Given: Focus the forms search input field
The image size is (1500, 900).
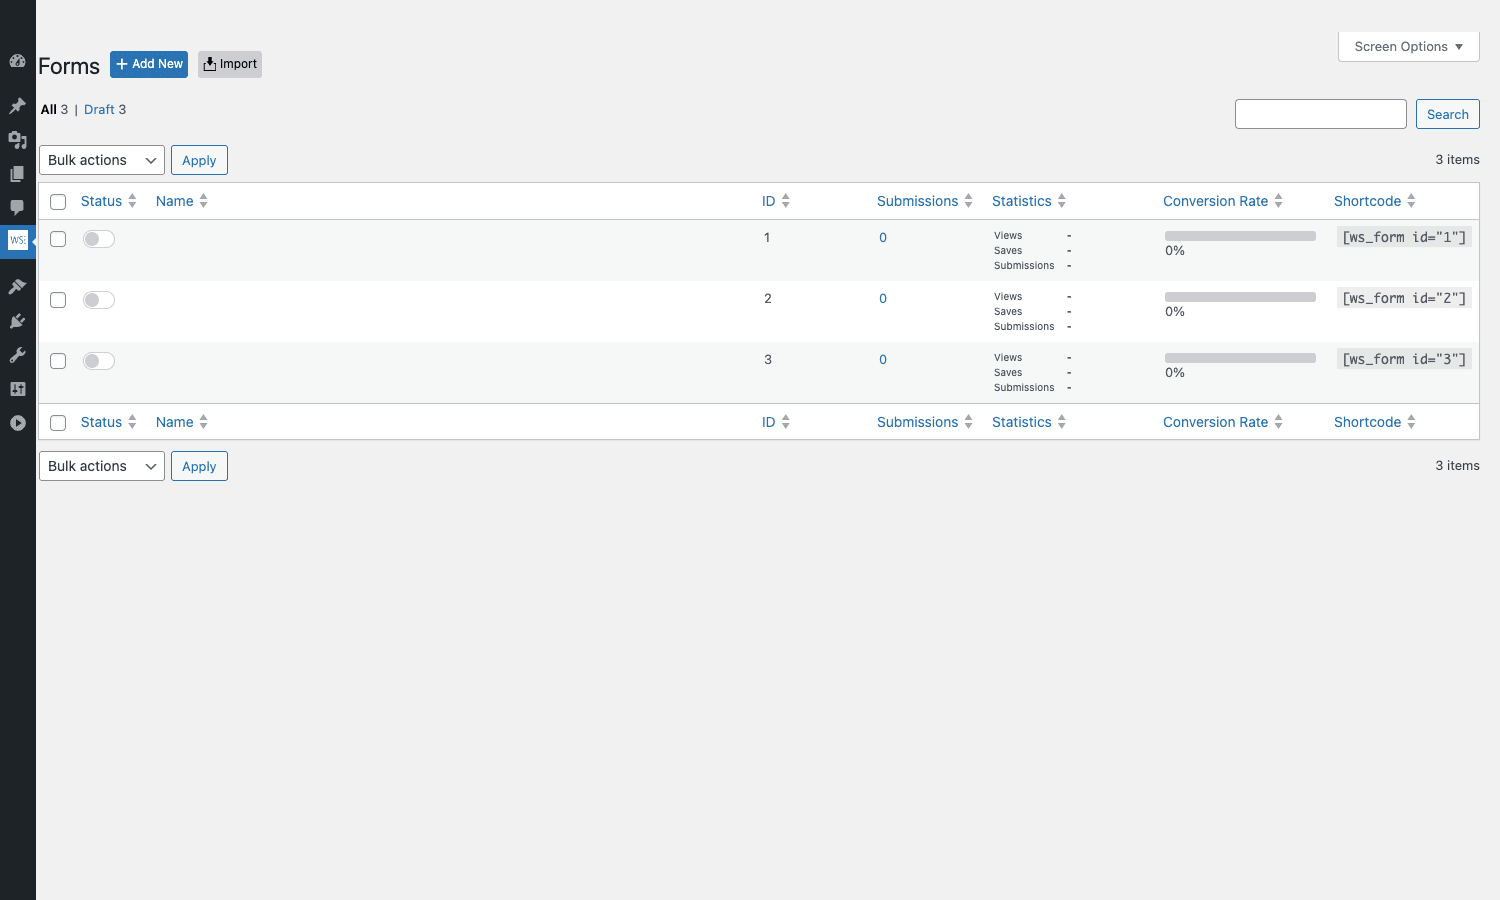Looking at the screenshot, I should tap(1321, 114).
